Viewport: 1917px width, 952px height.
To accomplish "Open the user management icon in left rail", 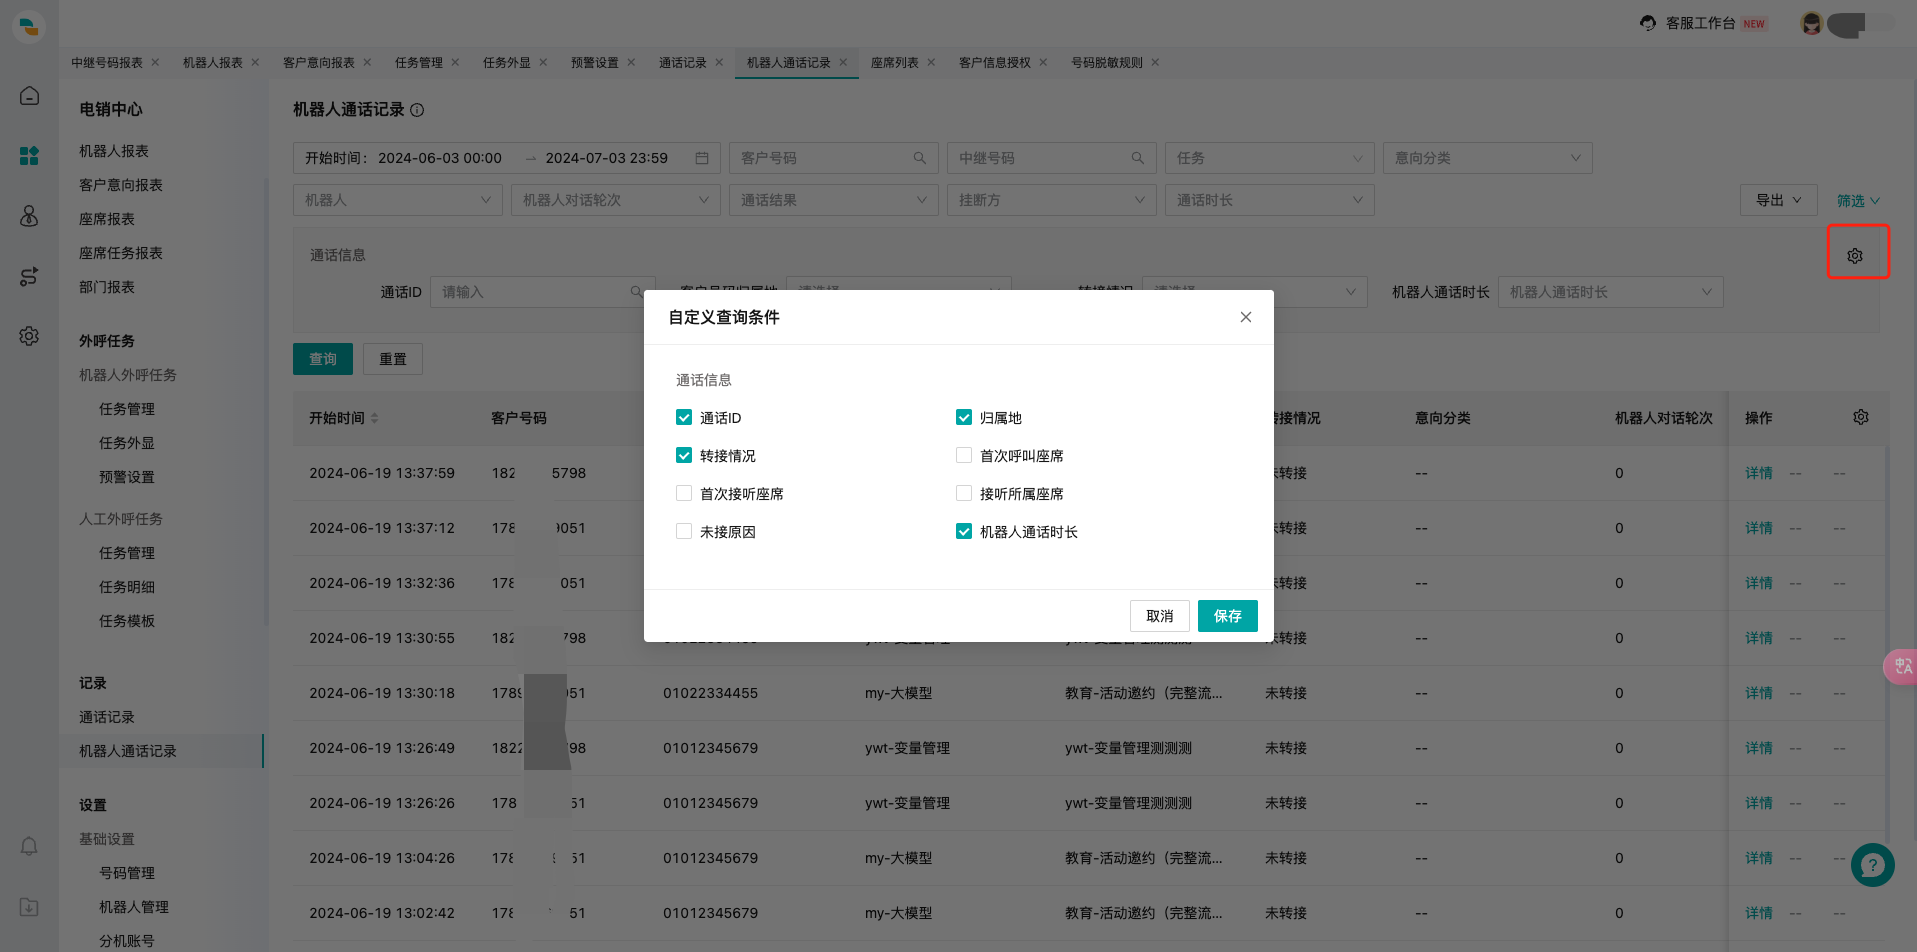I will [29, 216].
